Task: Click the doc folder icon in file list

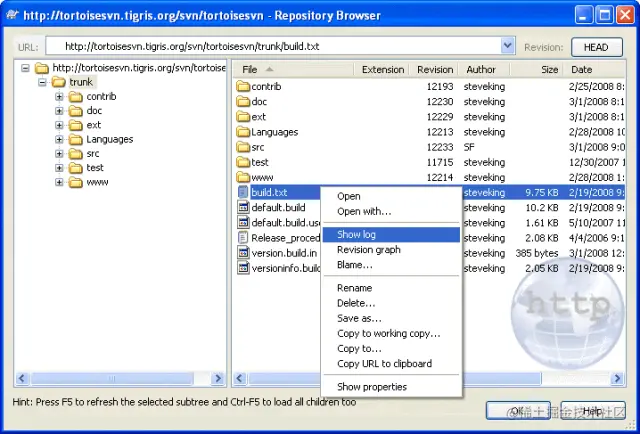Action: [243, 102]
